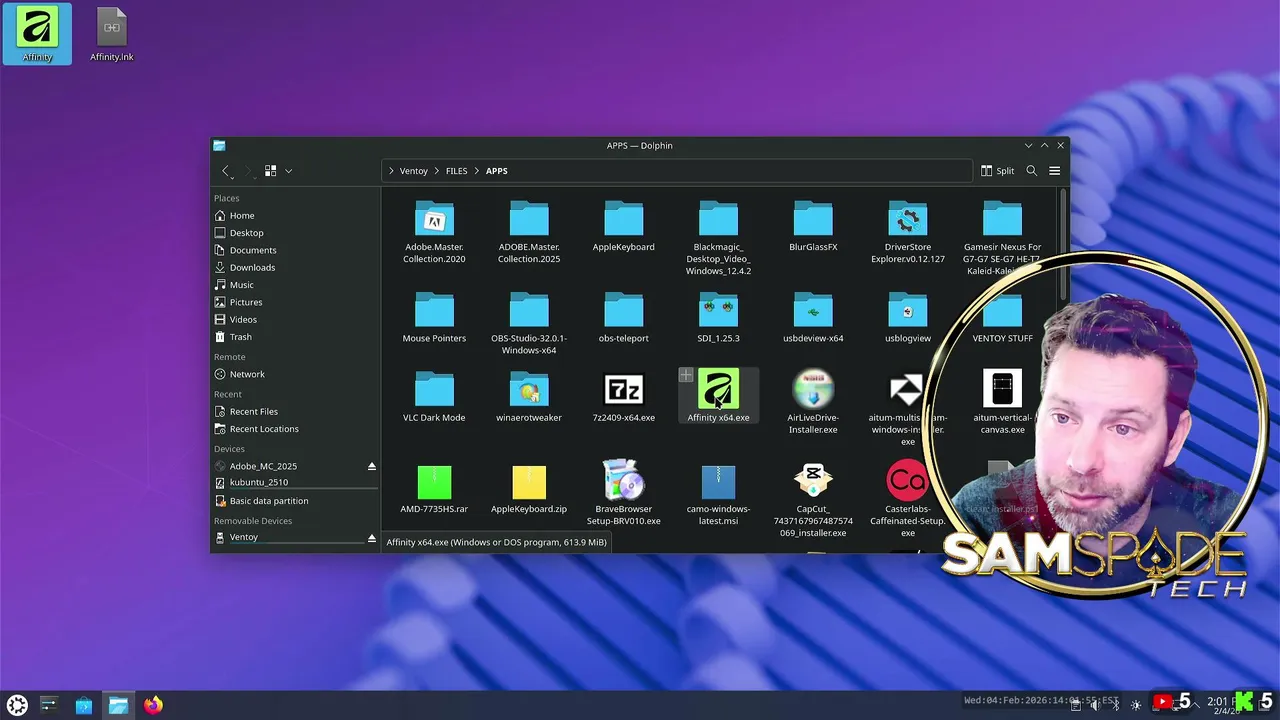The width and height of the screenshot is (1280, 720).
Task: Toggle selection plus marker on Affinity x64.exe
Action: 686,376
